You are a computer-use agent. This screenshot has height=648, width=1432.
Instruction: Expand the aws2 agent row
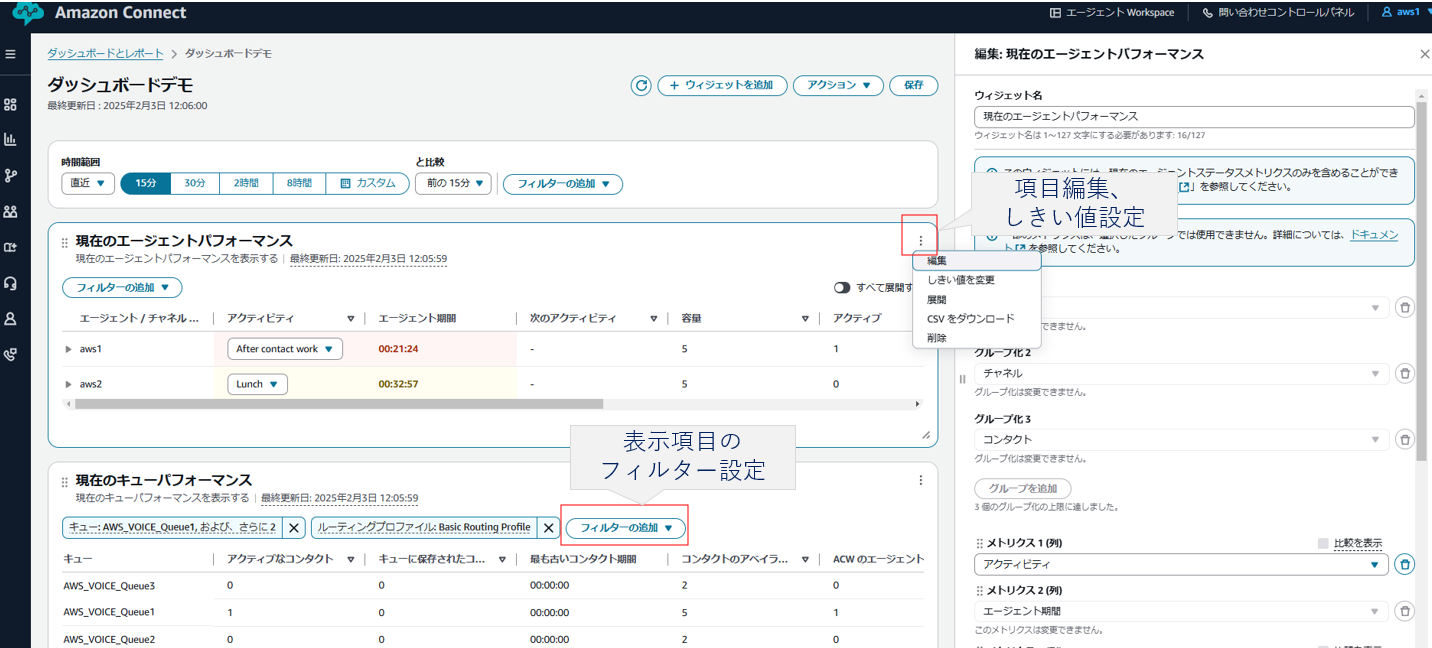point(69,384)
